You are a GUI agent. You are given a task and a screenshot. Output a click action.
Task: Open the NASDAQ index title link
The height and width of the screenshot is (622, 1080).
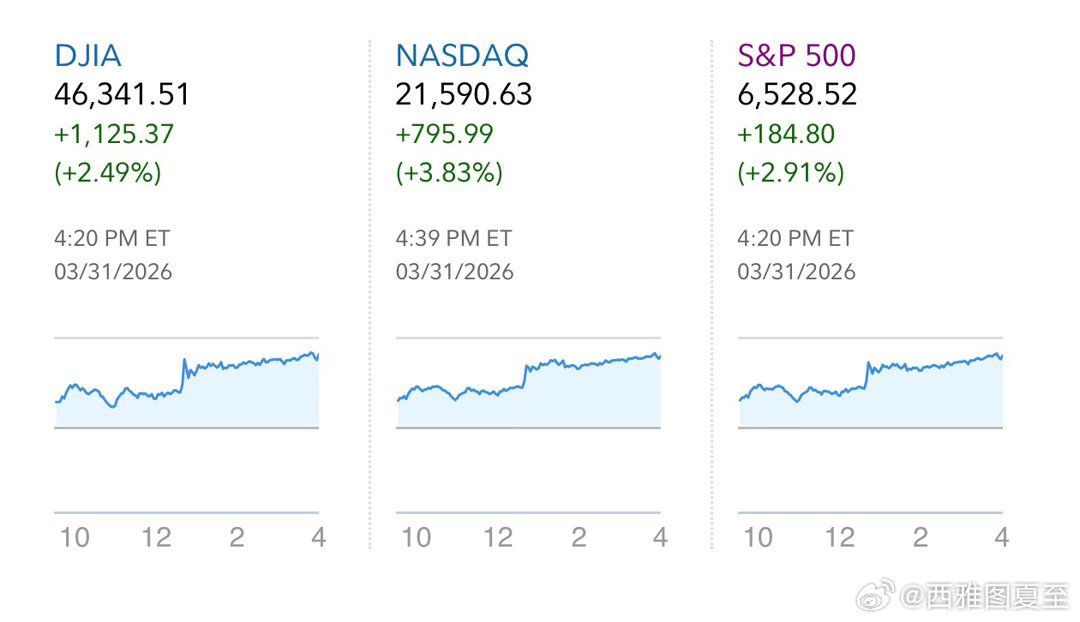[462, 55]
